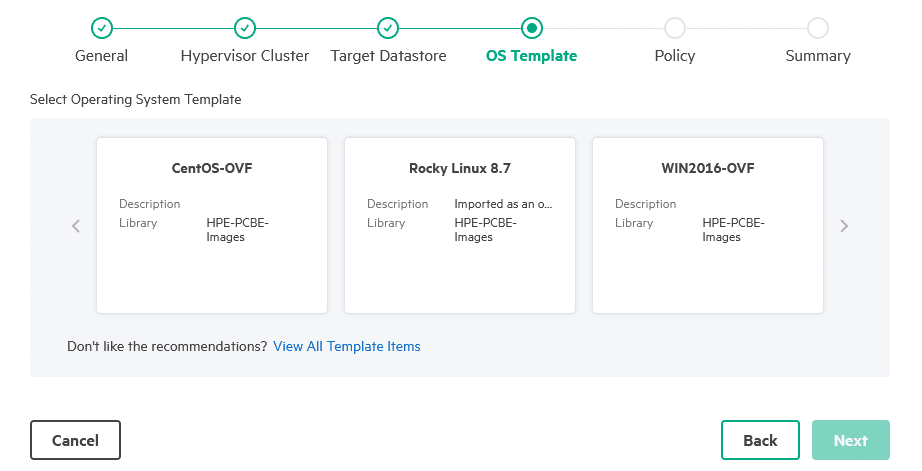The image size is (922, 471).
Task: Select the WIN2016-OVF template card
Action: click(708, 225)
